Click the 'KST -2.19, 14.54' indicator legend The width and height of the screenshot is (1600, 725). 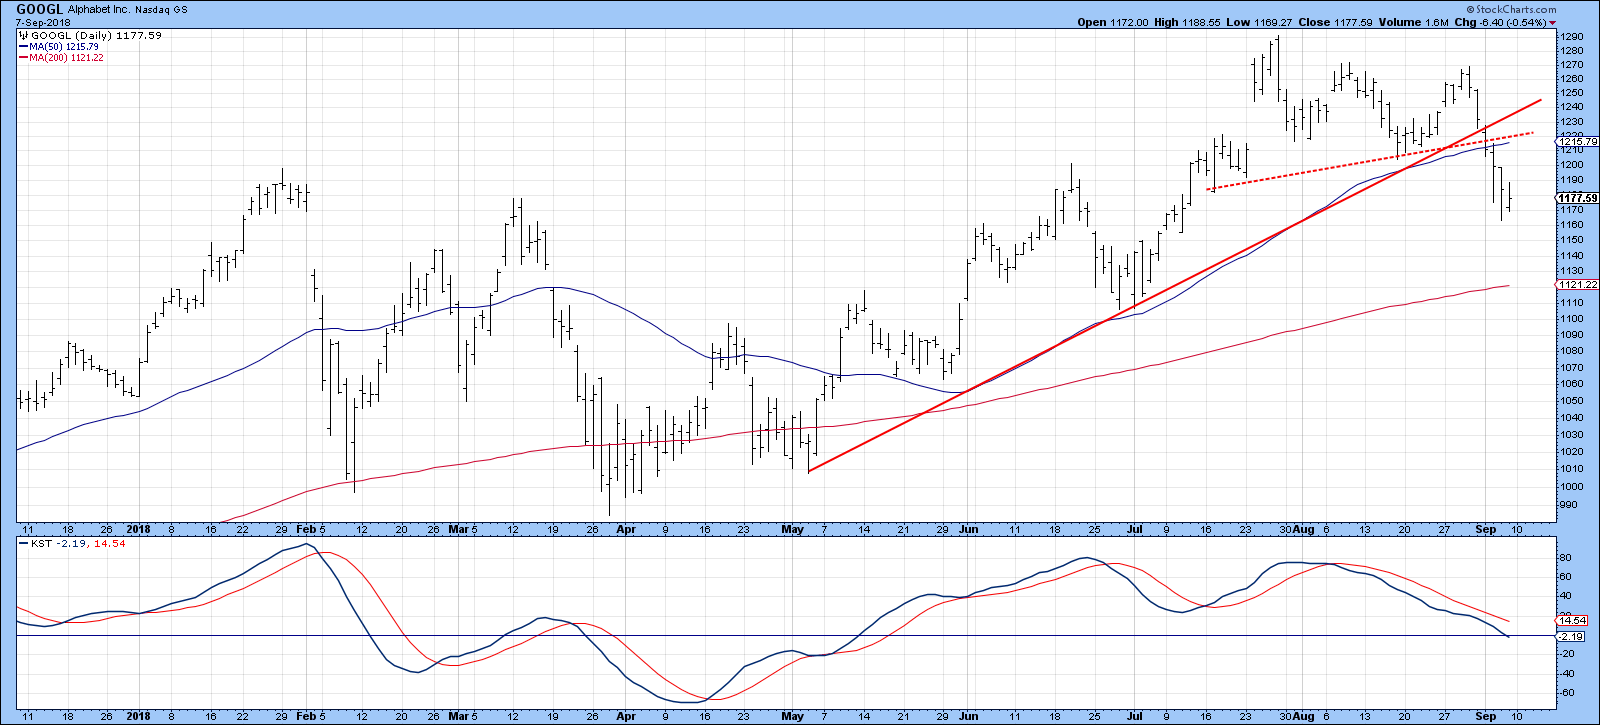point(74,544)
